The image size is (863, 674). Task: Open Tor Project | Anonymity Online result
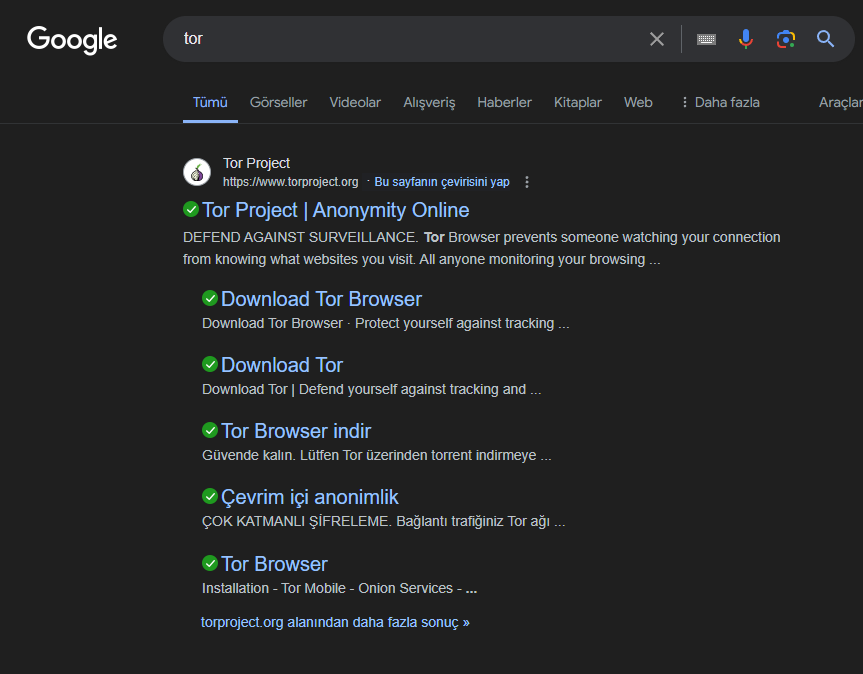pos(335,210)
